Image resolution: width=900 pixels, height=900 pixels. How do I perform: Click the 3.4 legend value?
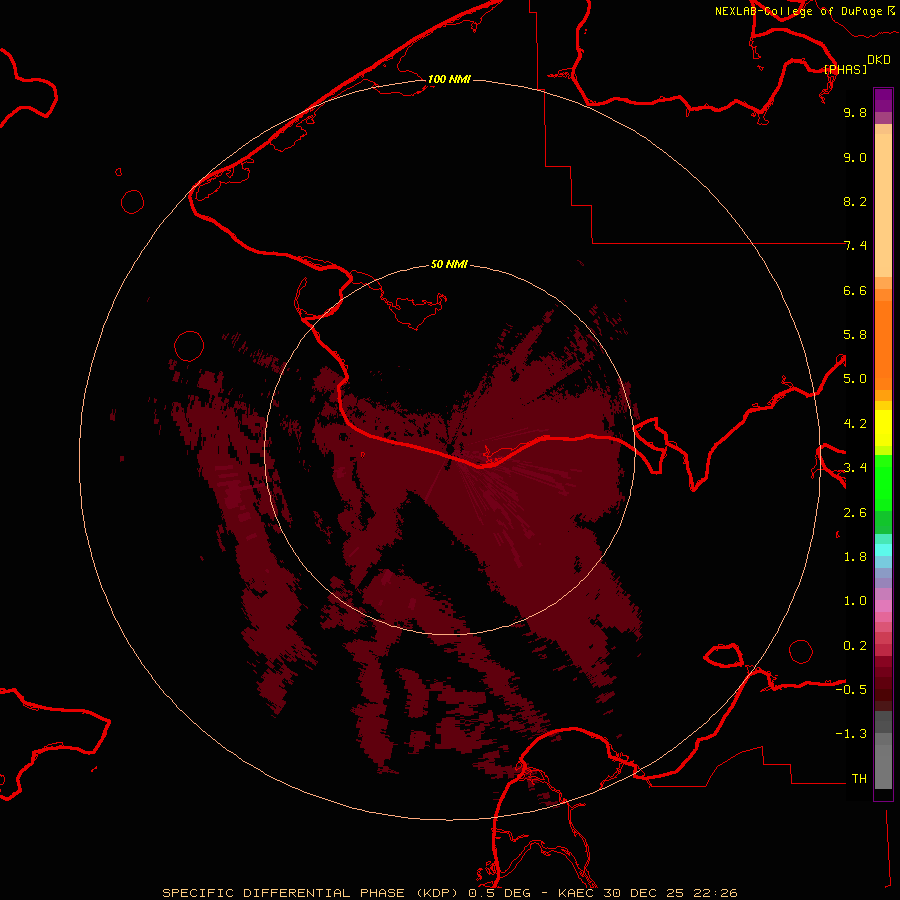click(855, 468)
